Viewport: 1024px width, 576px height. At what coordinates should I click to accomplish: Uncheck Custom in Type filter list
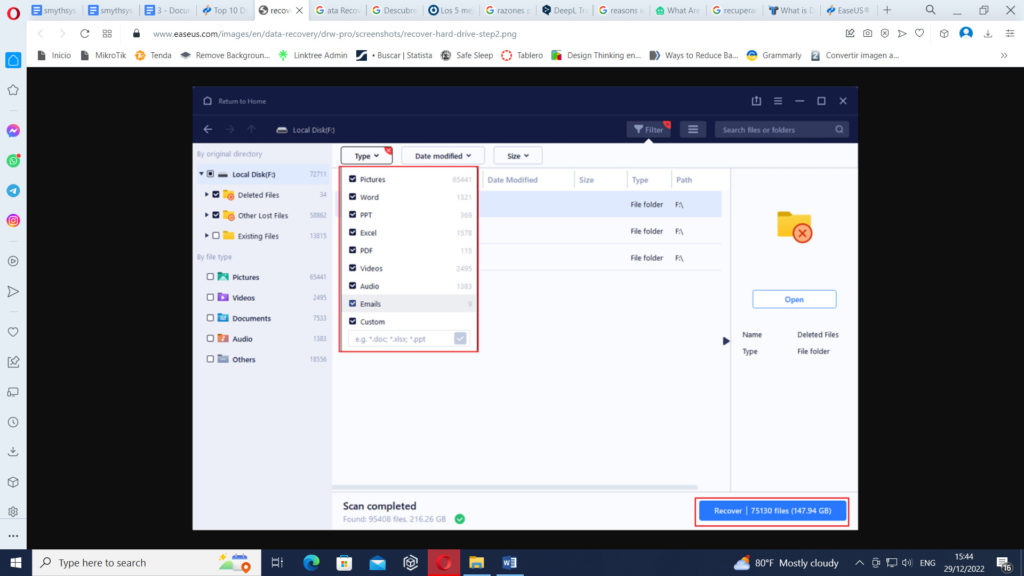click(353, 321)
